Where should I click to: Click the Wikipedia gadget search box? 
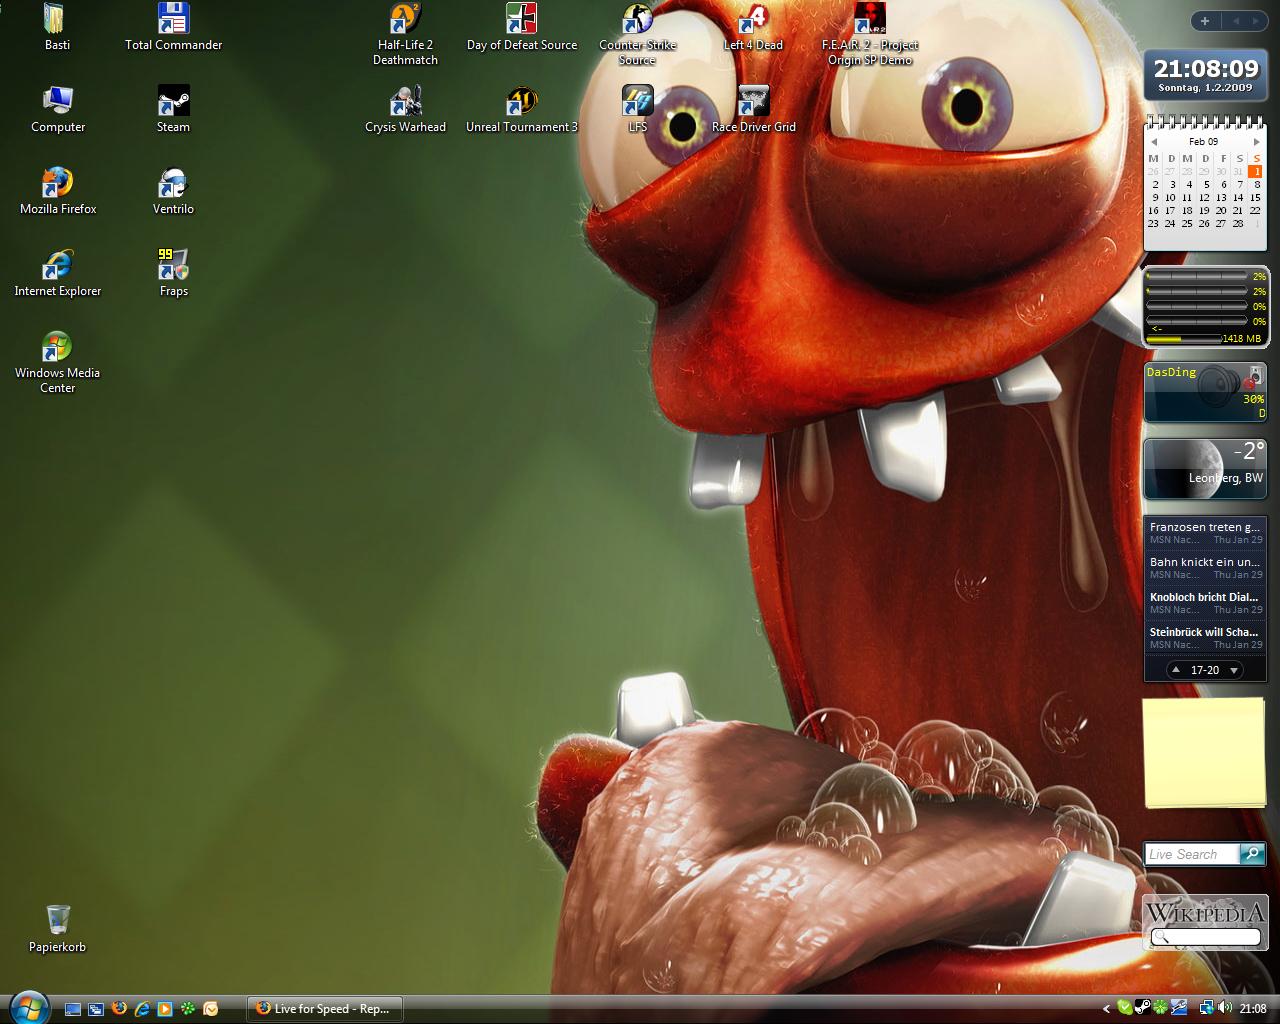(x=1205, y=937)
